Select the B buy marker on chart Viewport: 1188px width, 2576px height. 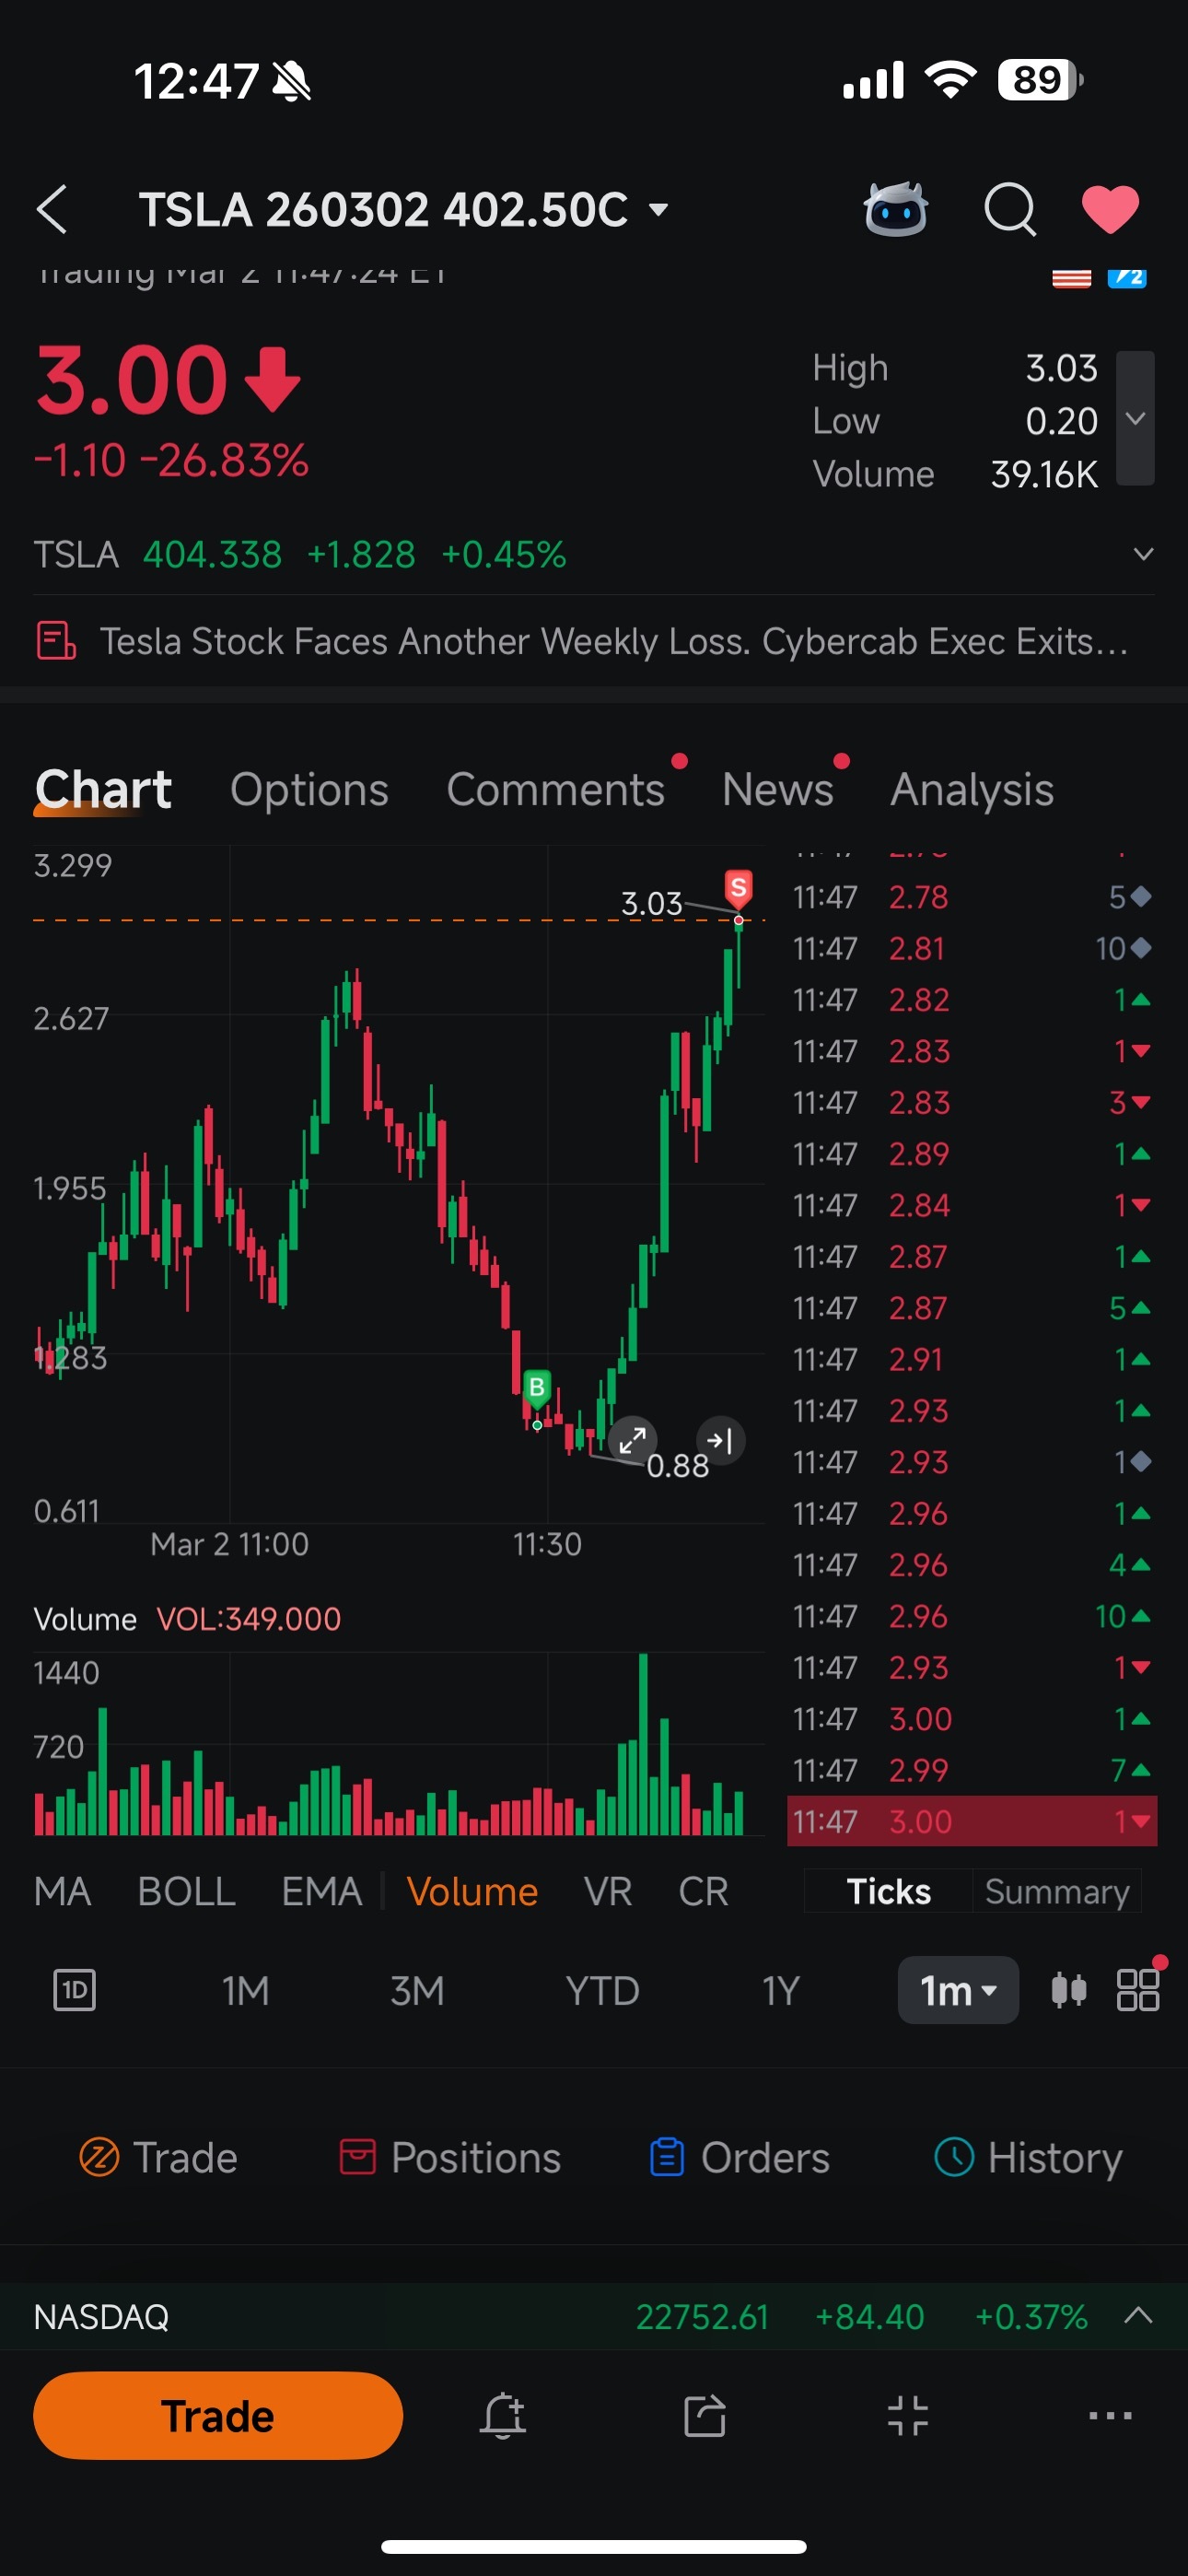click(537, 1387)
